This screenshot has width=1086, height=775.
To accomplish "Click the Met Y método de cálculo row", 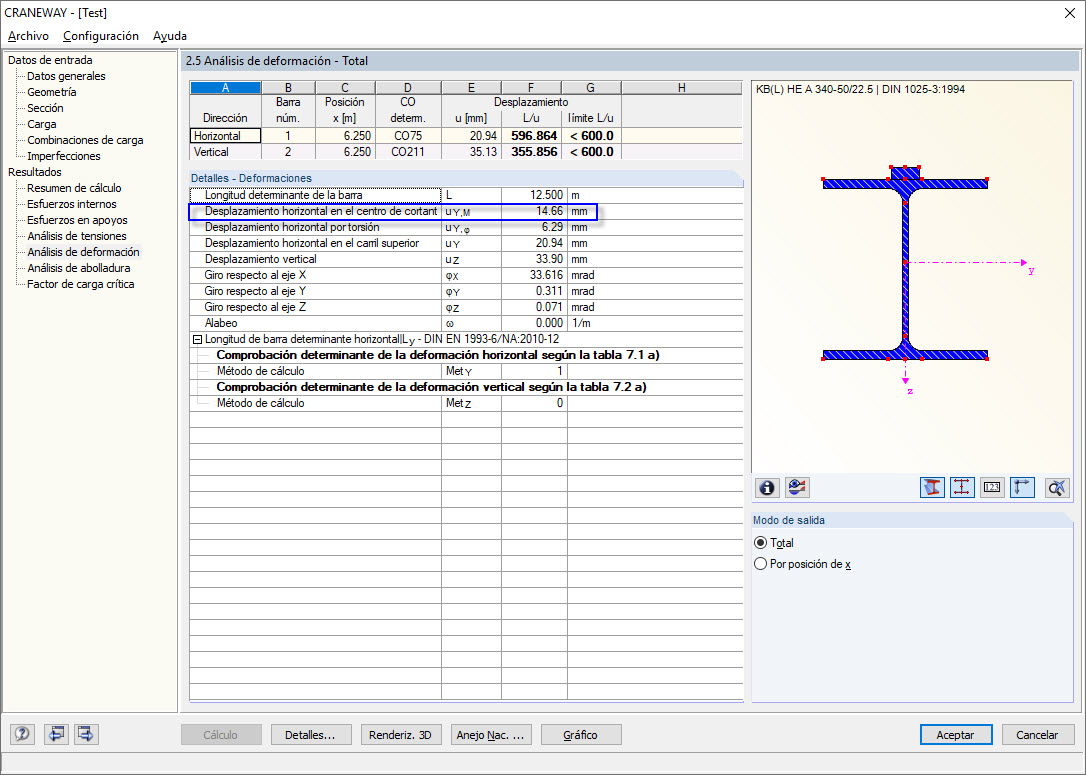I will click(x=466, y=371).
